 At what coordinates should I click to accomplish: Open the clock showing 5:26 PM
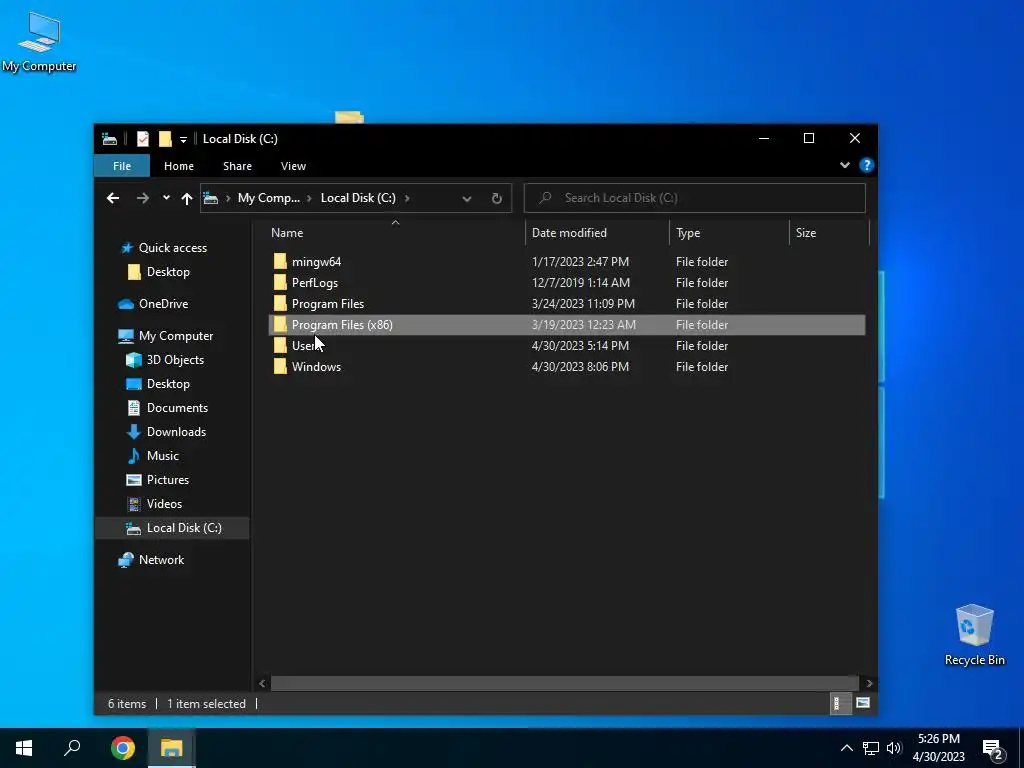(938, 748)
